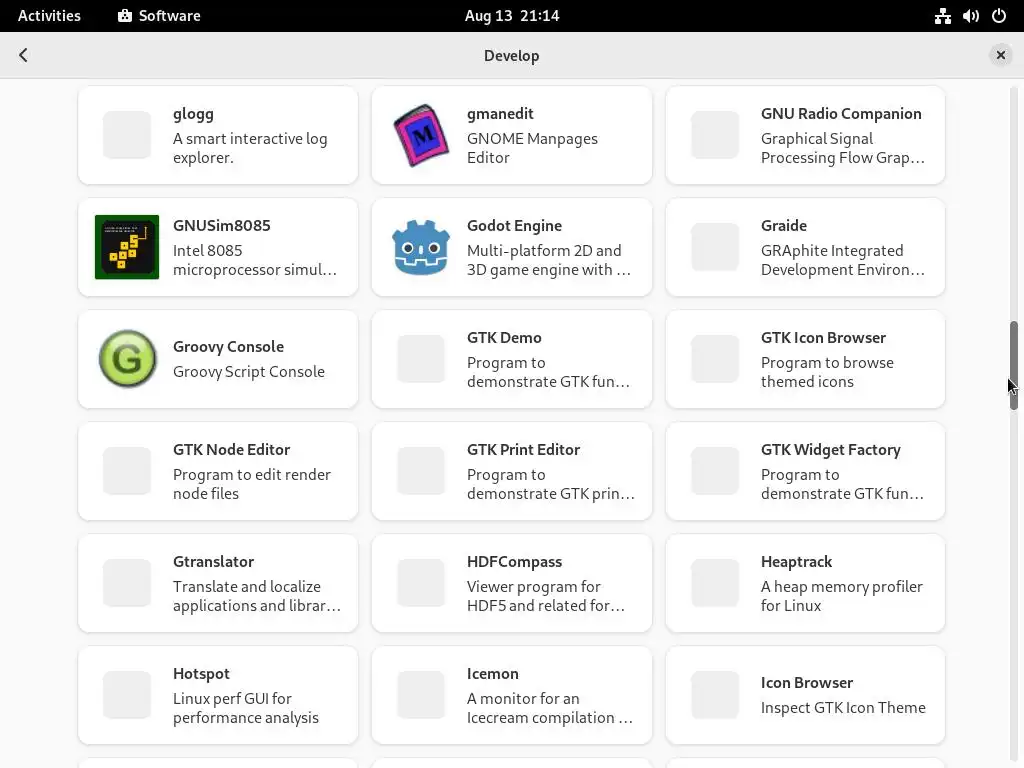Open Gtranslator title text
The image size is (1024, 768).
click(x=213, y=562)
